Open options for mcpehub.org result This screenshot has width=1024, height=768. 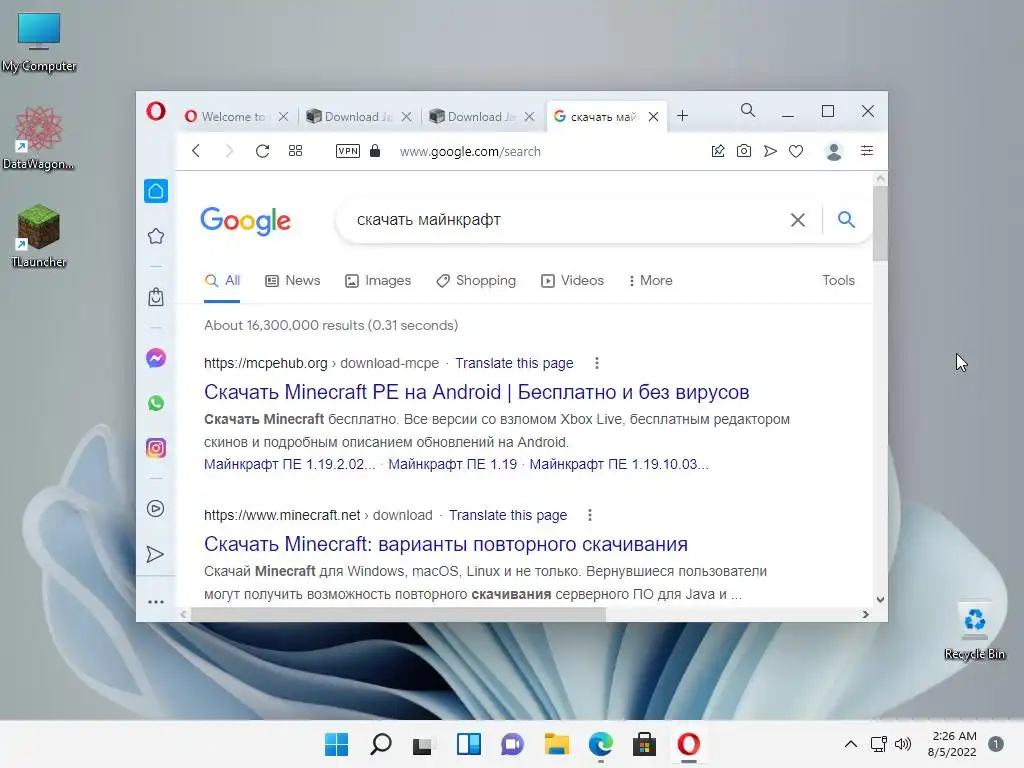(x=596, y=363)
